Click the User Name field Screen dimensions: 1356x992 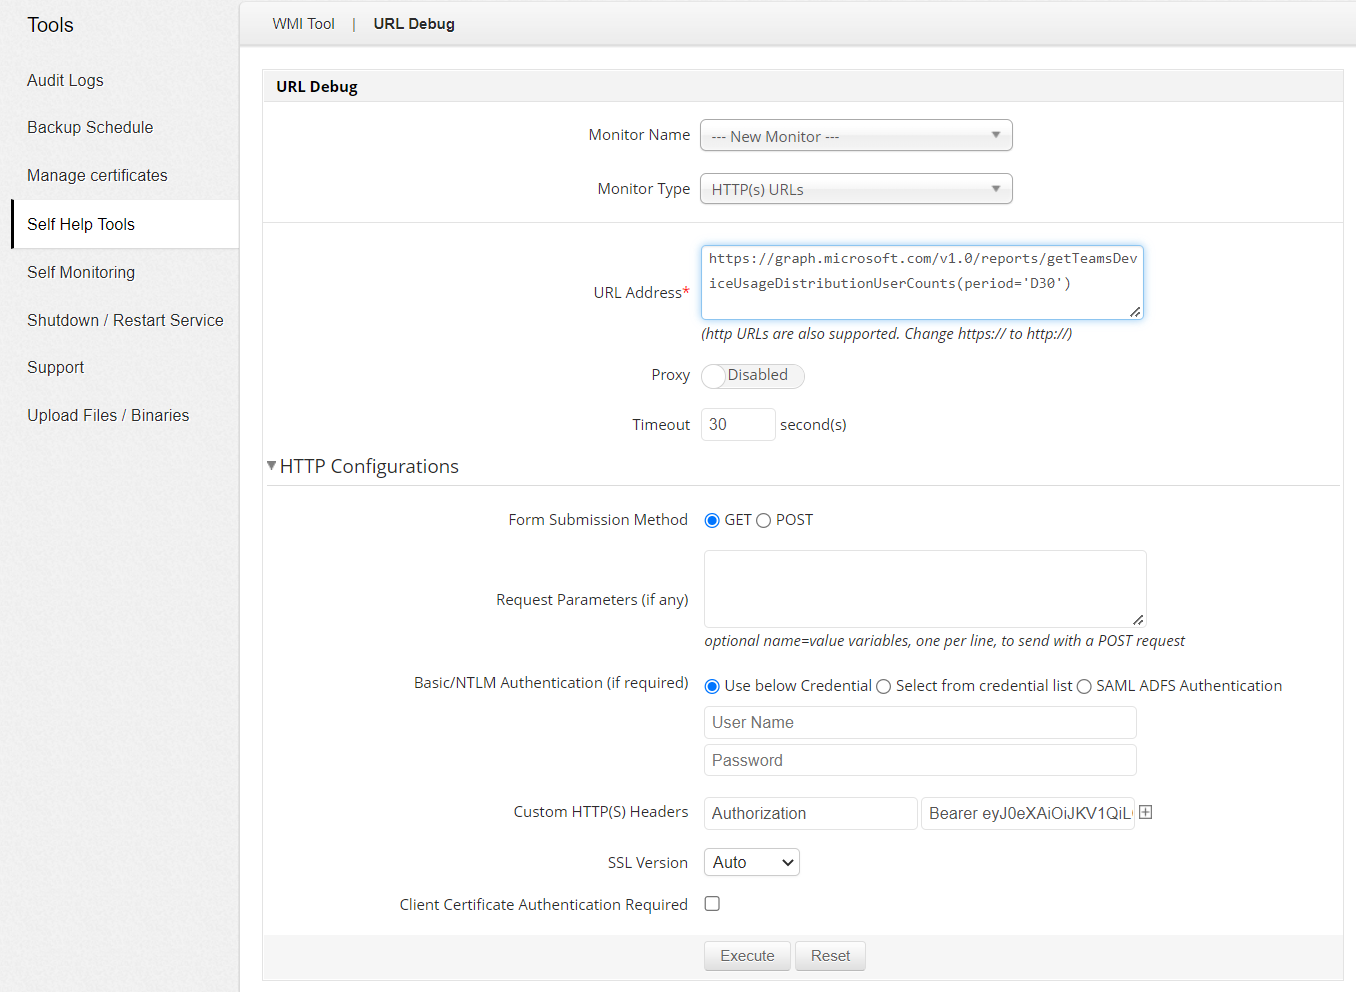click(920, 722)
